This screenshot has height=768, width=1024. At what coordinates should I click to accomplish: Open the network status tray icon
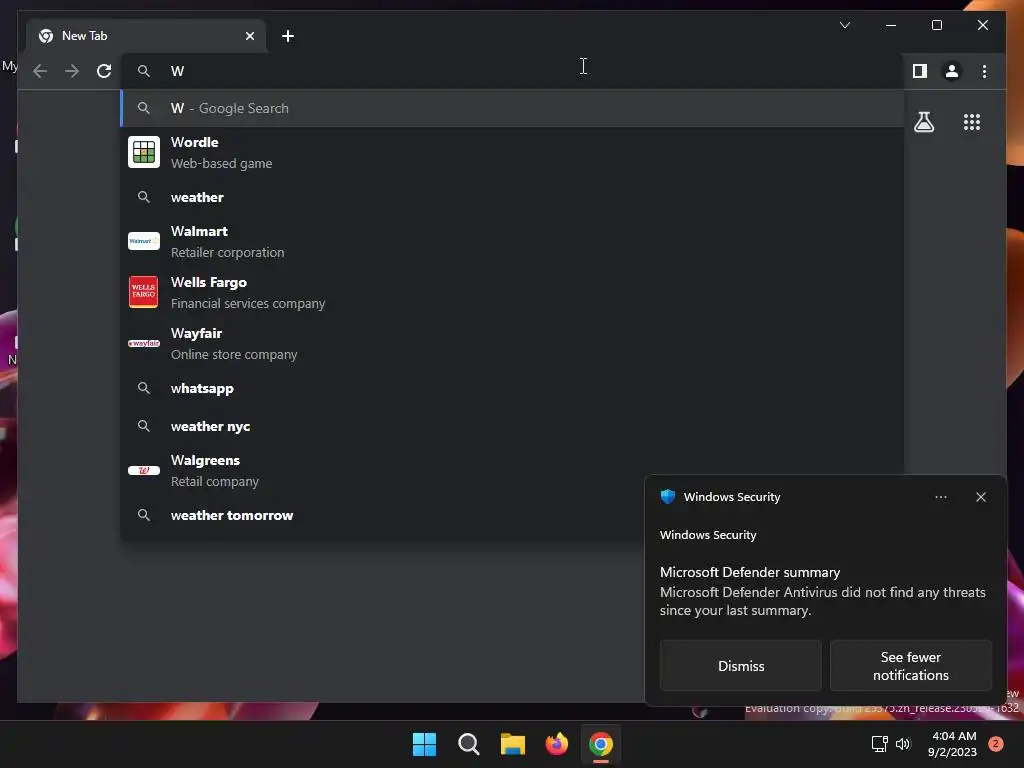879,744
